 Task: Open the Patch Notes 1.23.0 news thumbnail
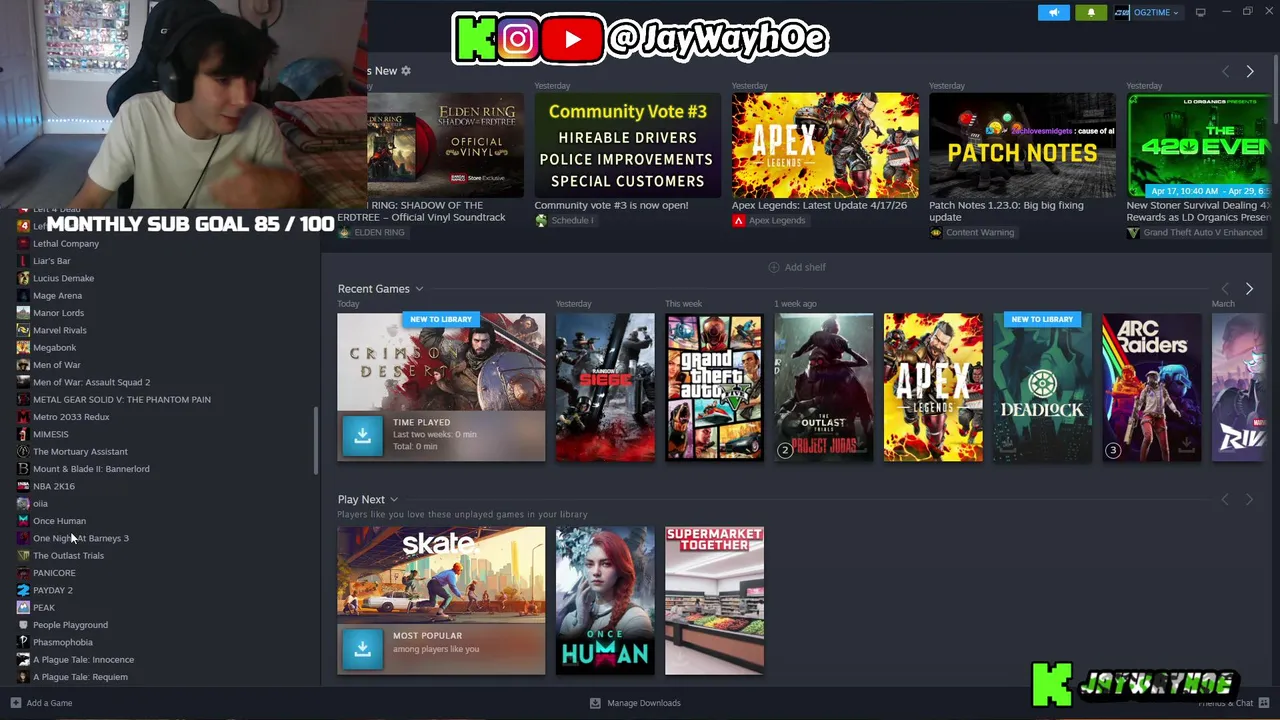tap(1022, 145)
